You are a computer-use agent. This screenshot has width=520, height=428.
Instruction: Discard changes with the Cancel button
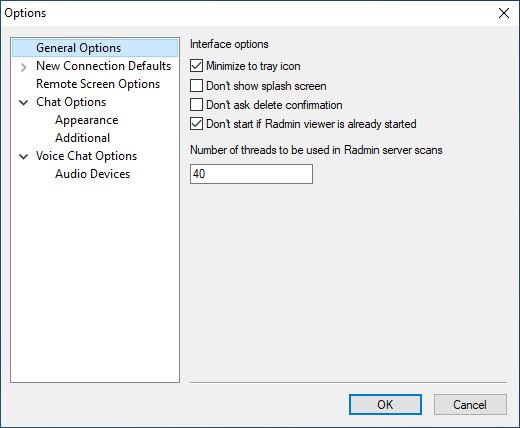pyautogui.click(x=470, y=405)
